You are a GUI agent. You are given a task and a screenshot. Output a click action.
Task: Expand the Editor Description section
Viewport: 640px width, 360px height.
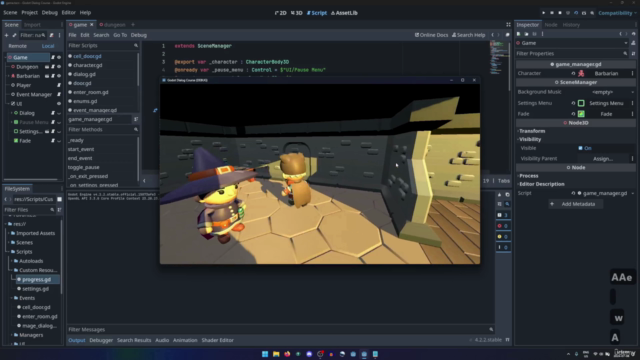tap(541, 184)
